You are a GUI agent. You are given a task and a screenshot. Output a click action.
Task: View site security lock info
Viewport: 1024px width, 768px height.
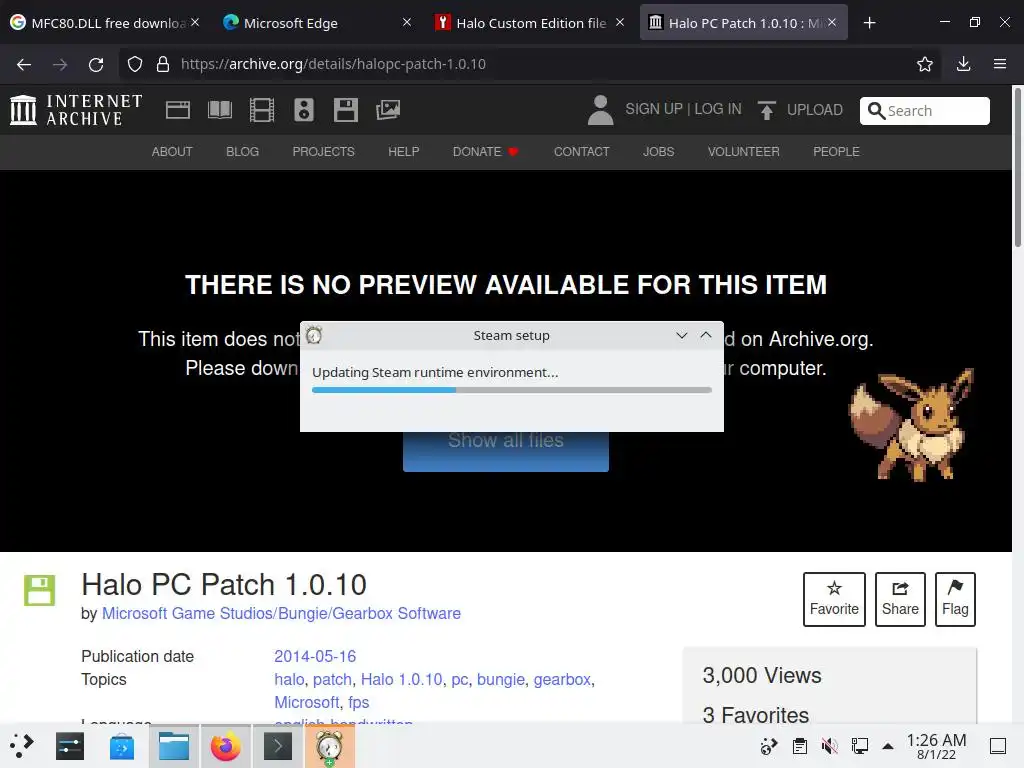point(163,64)
